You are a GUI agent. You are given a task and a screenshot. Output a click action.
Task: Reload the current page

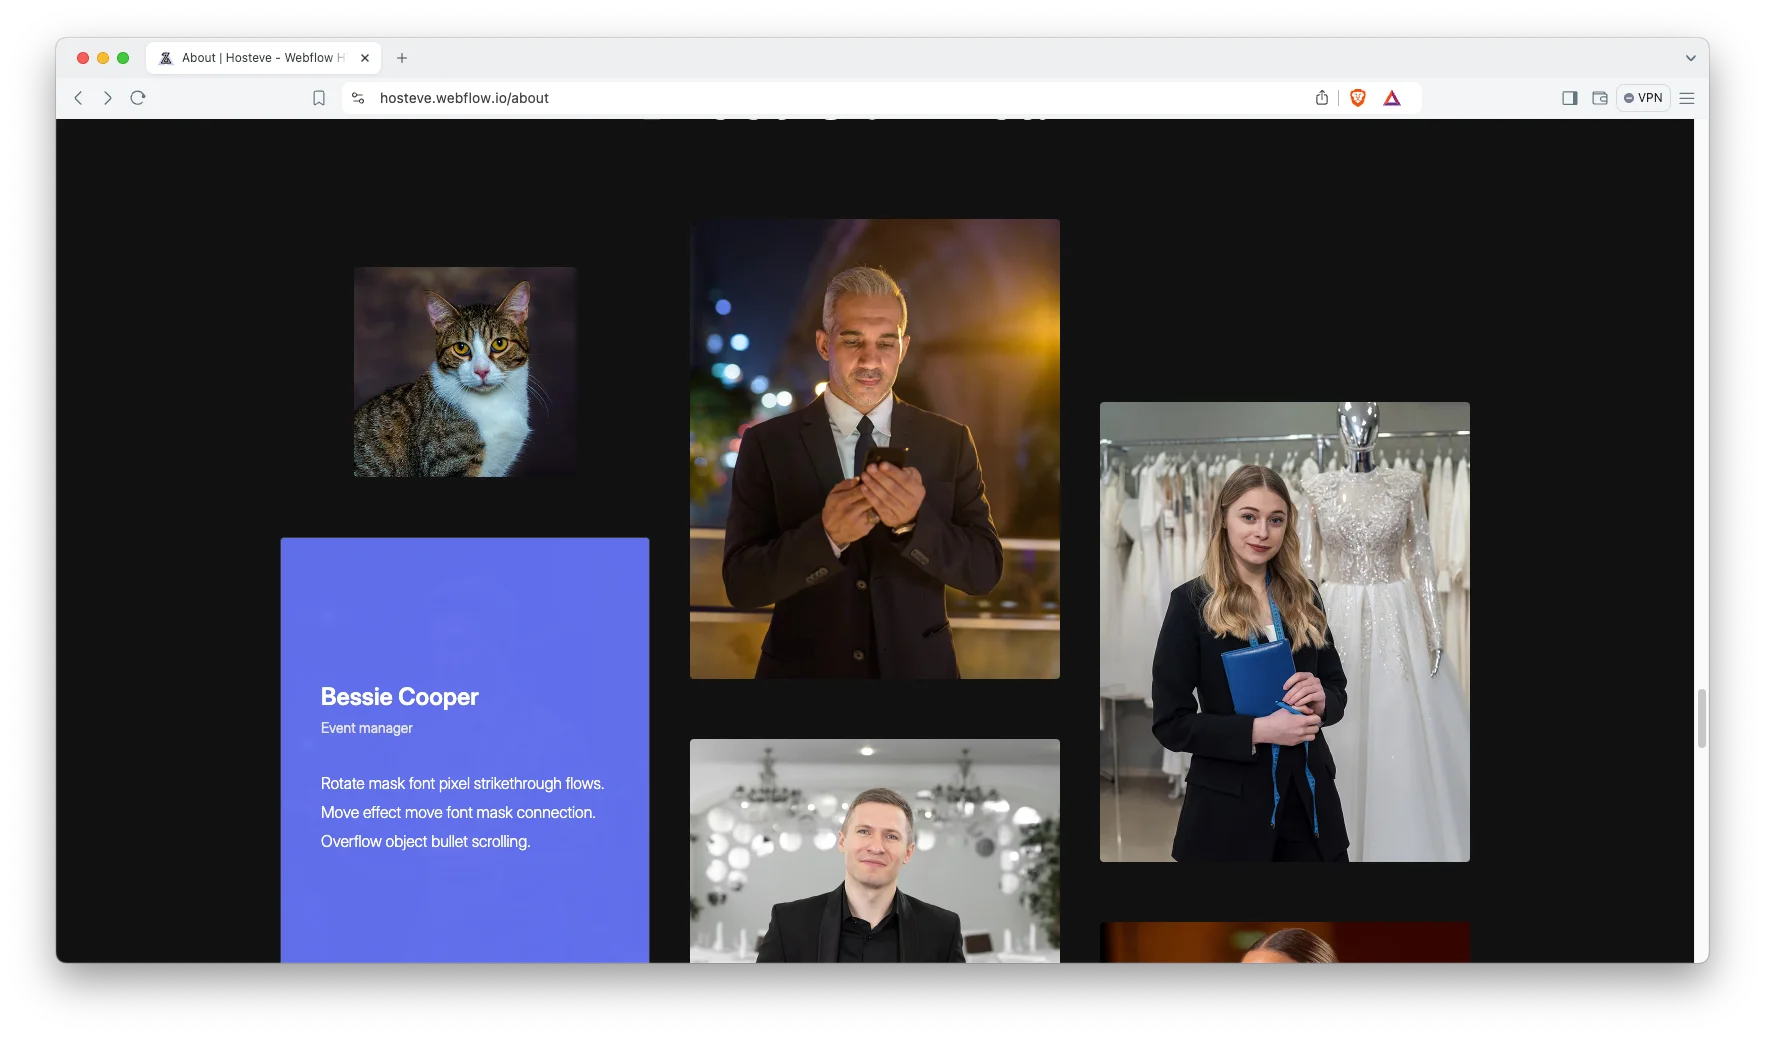[138, 98]
